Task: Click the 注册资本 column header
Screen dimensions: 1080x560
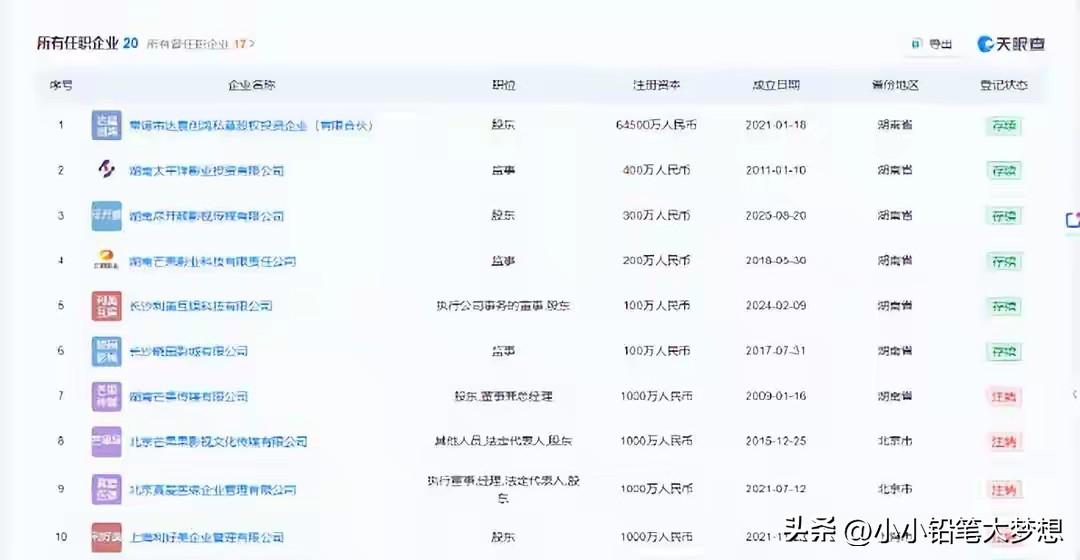Action: [656, 85]
